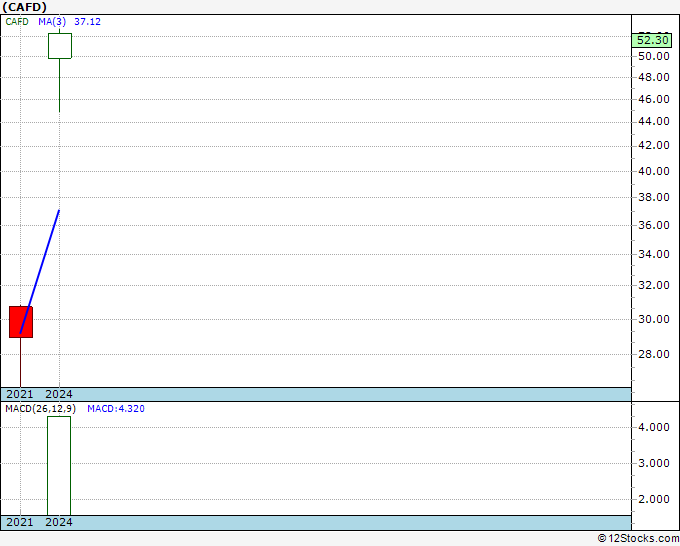Click the 2021 label on price chart axis
The image size is (680, 546).
tap(20, 394)
